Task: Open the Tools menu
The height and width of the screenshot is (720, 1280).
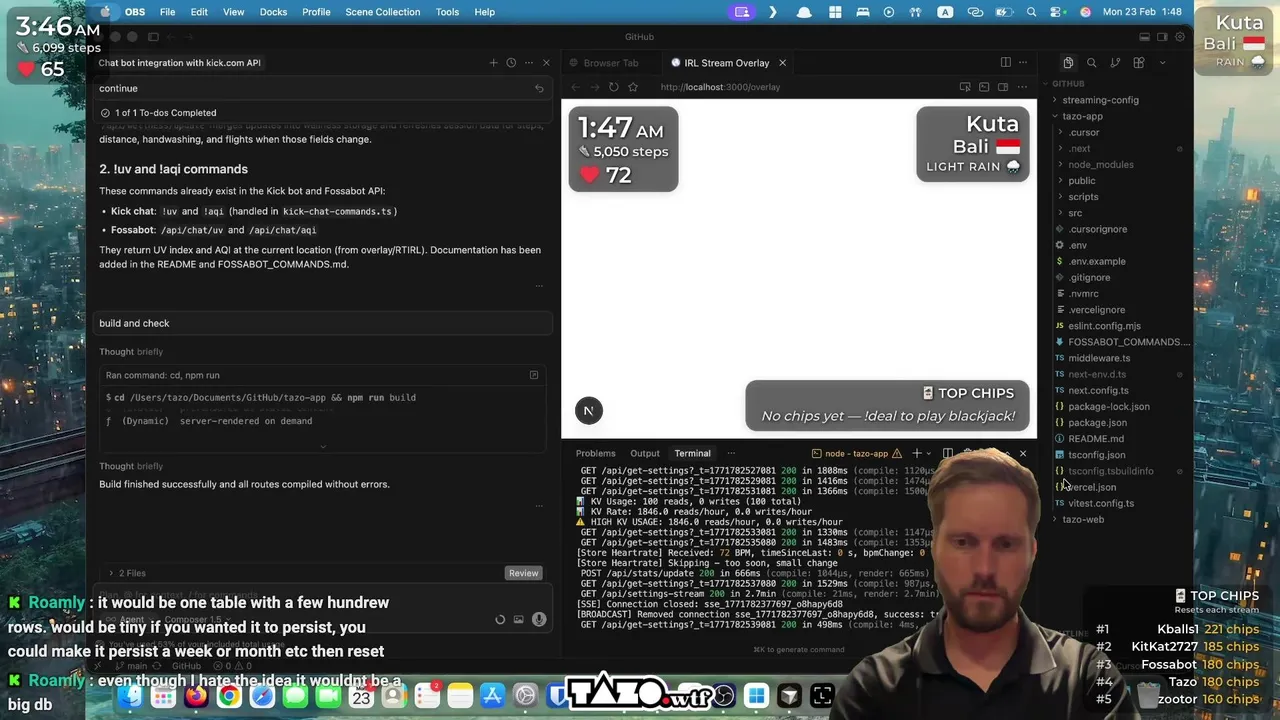Action: pos(447,12)
